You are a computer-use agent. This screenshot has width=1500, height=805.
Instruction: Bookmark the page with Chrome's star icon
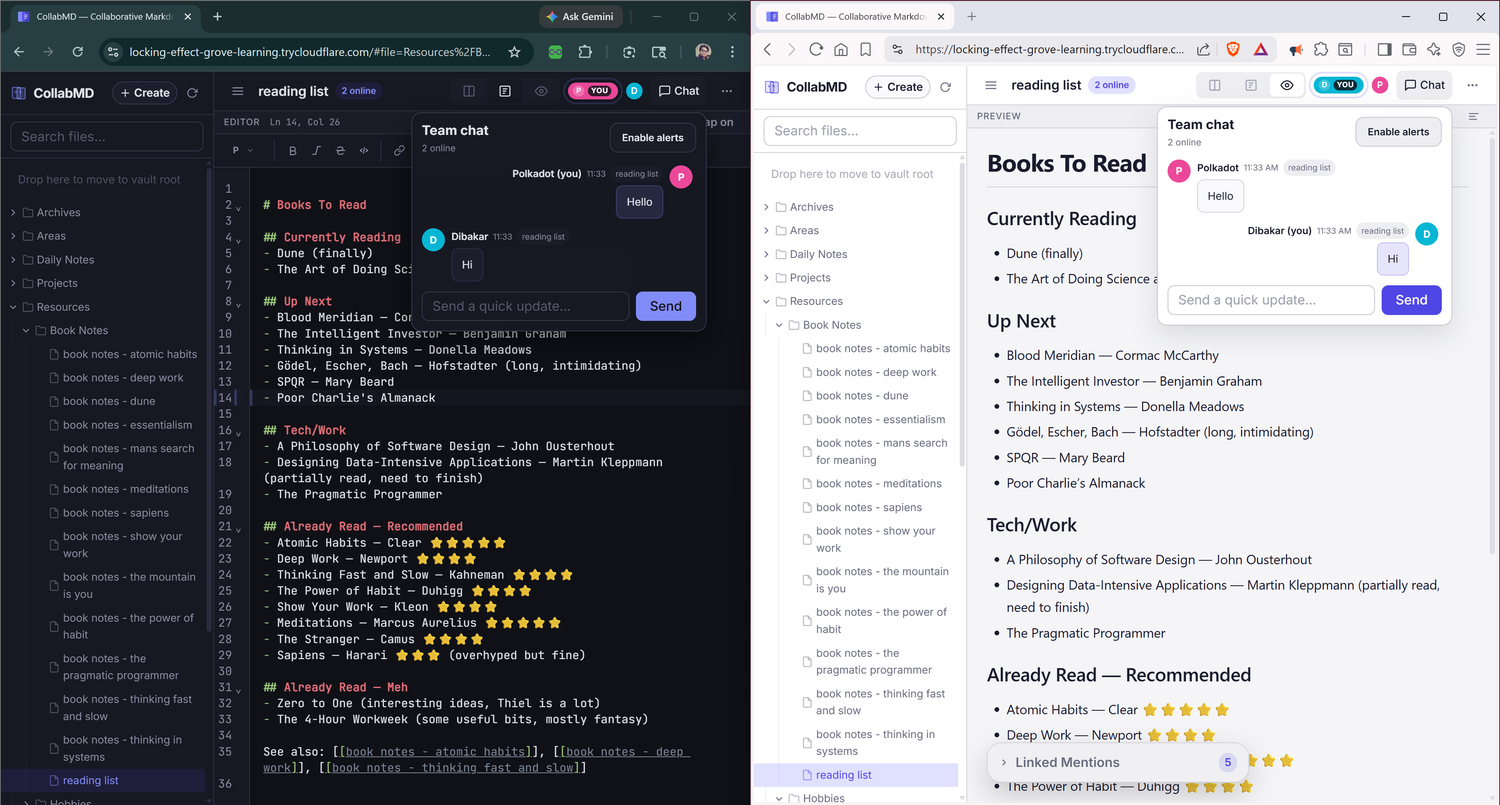point(514,52)
